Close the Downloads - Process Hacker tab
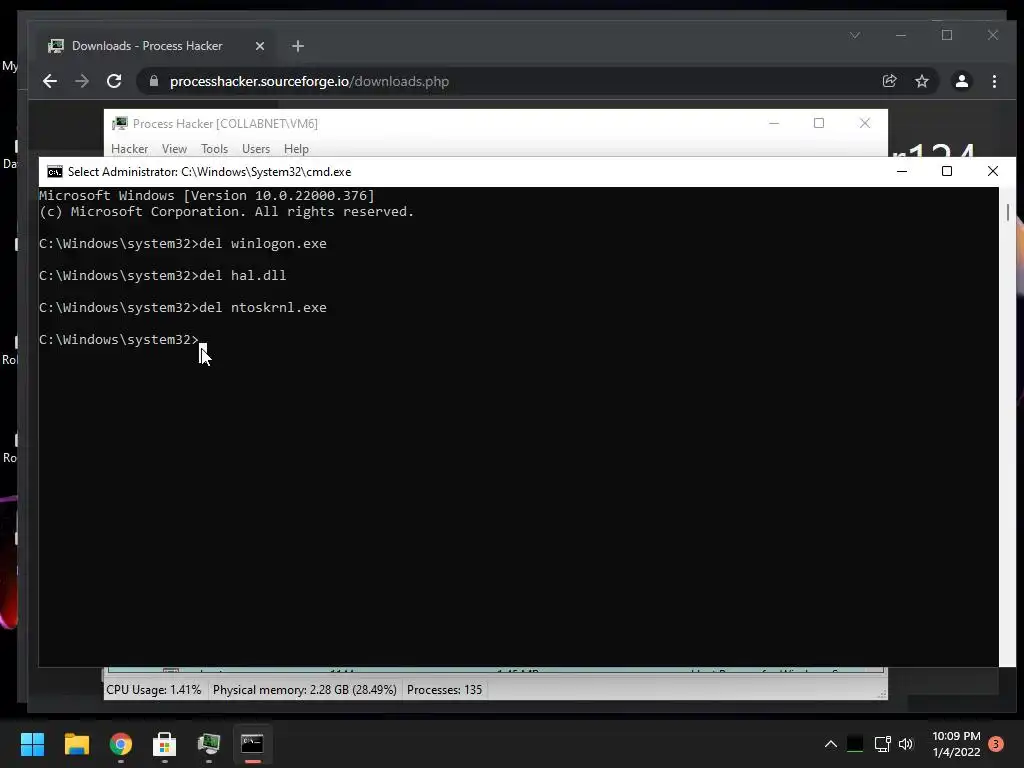The height and width of the screenshot is (768, 1024). 259,46
